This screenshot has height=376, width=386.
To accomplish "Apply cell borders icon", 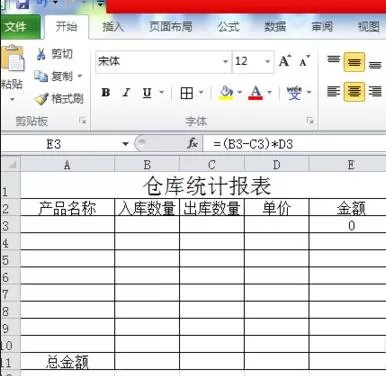I will click(x=187, y=93).
